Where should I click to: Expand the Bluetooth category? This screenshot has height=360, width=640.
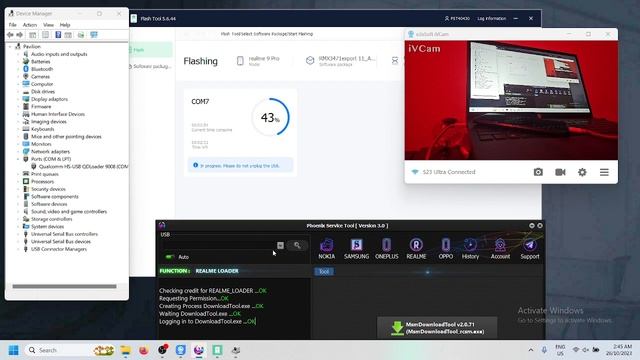[18, 69]
